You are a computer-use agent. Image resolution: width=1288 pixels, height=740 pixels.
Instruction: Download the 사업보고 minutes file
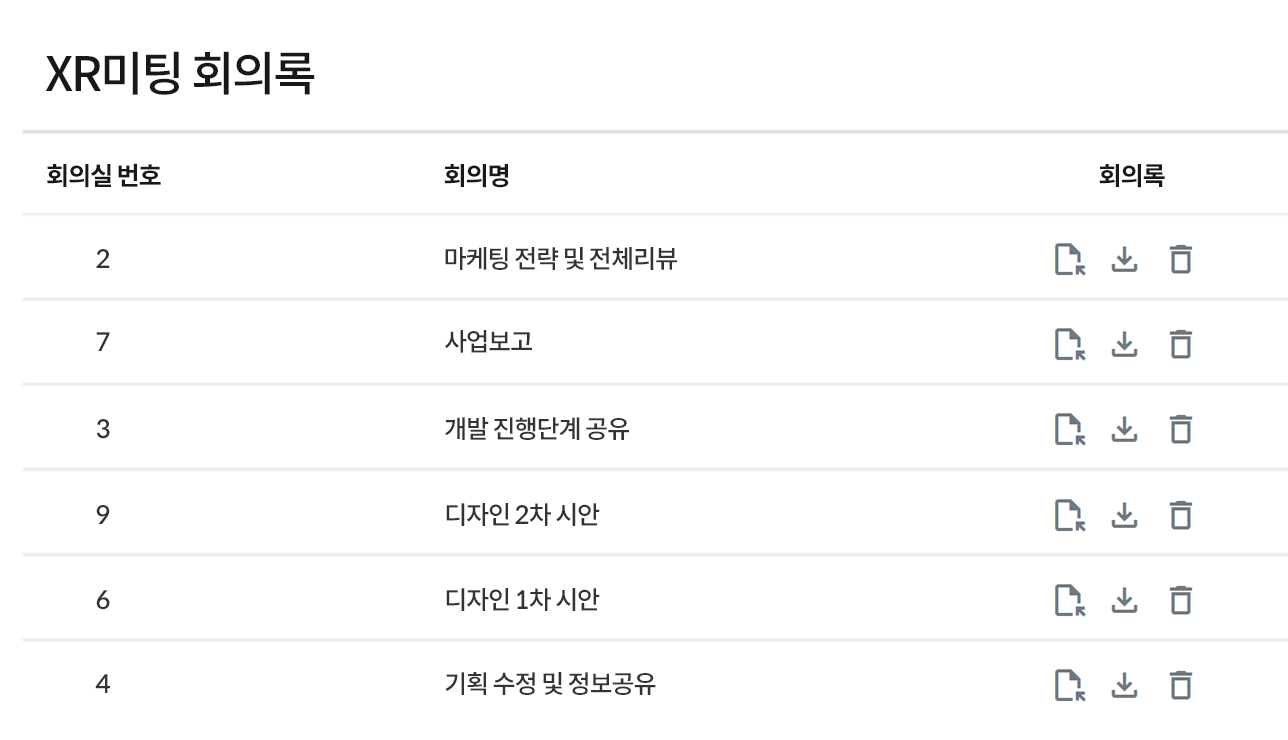(1125, 344)
